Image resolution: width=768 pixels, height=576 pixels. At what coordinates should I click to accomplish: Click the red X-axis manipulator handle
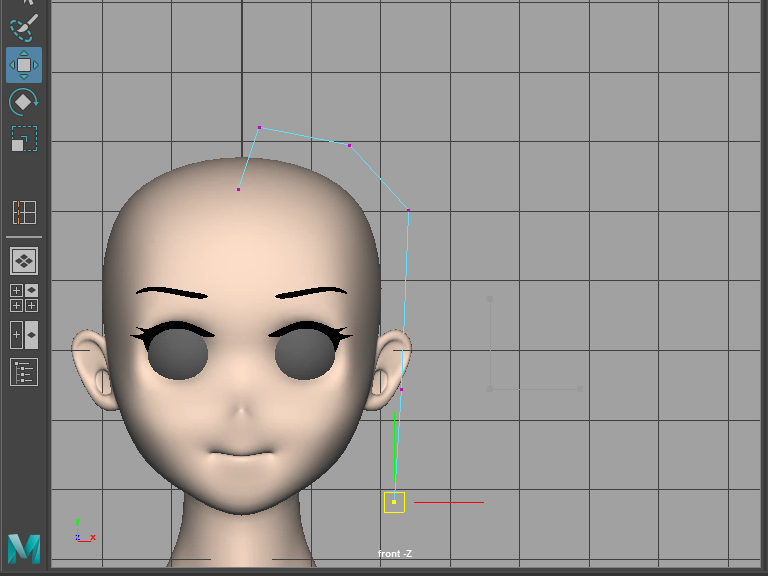pyautogui.click(x=450, y=502)
